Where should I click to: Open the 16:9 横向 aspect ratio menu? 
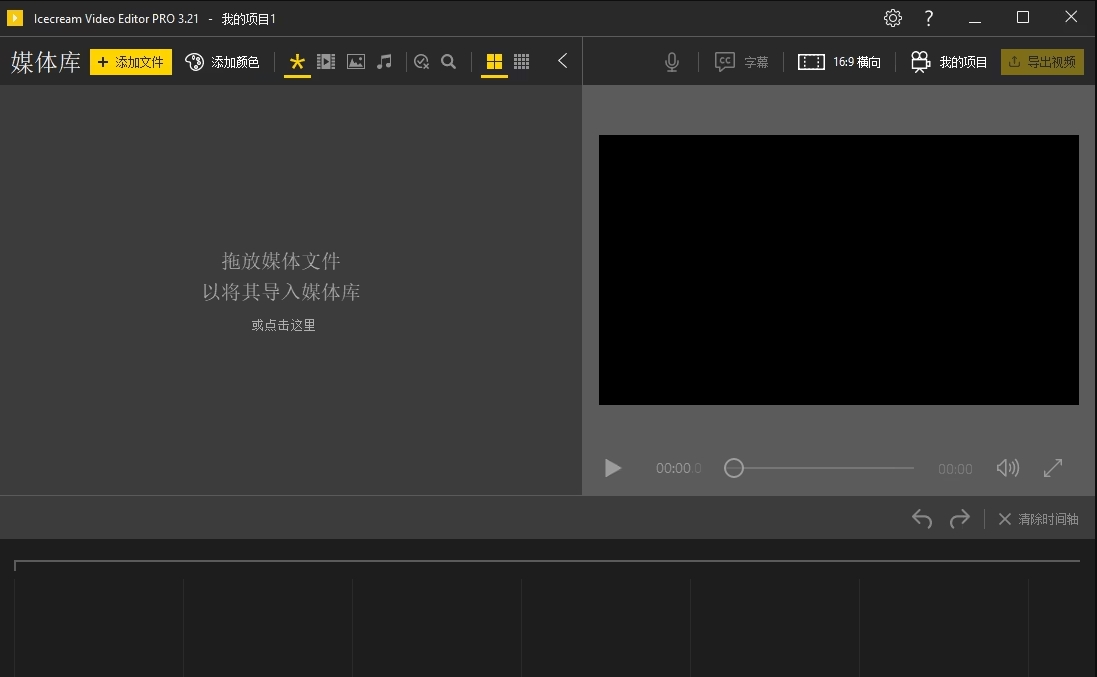(x=839, y=62)
